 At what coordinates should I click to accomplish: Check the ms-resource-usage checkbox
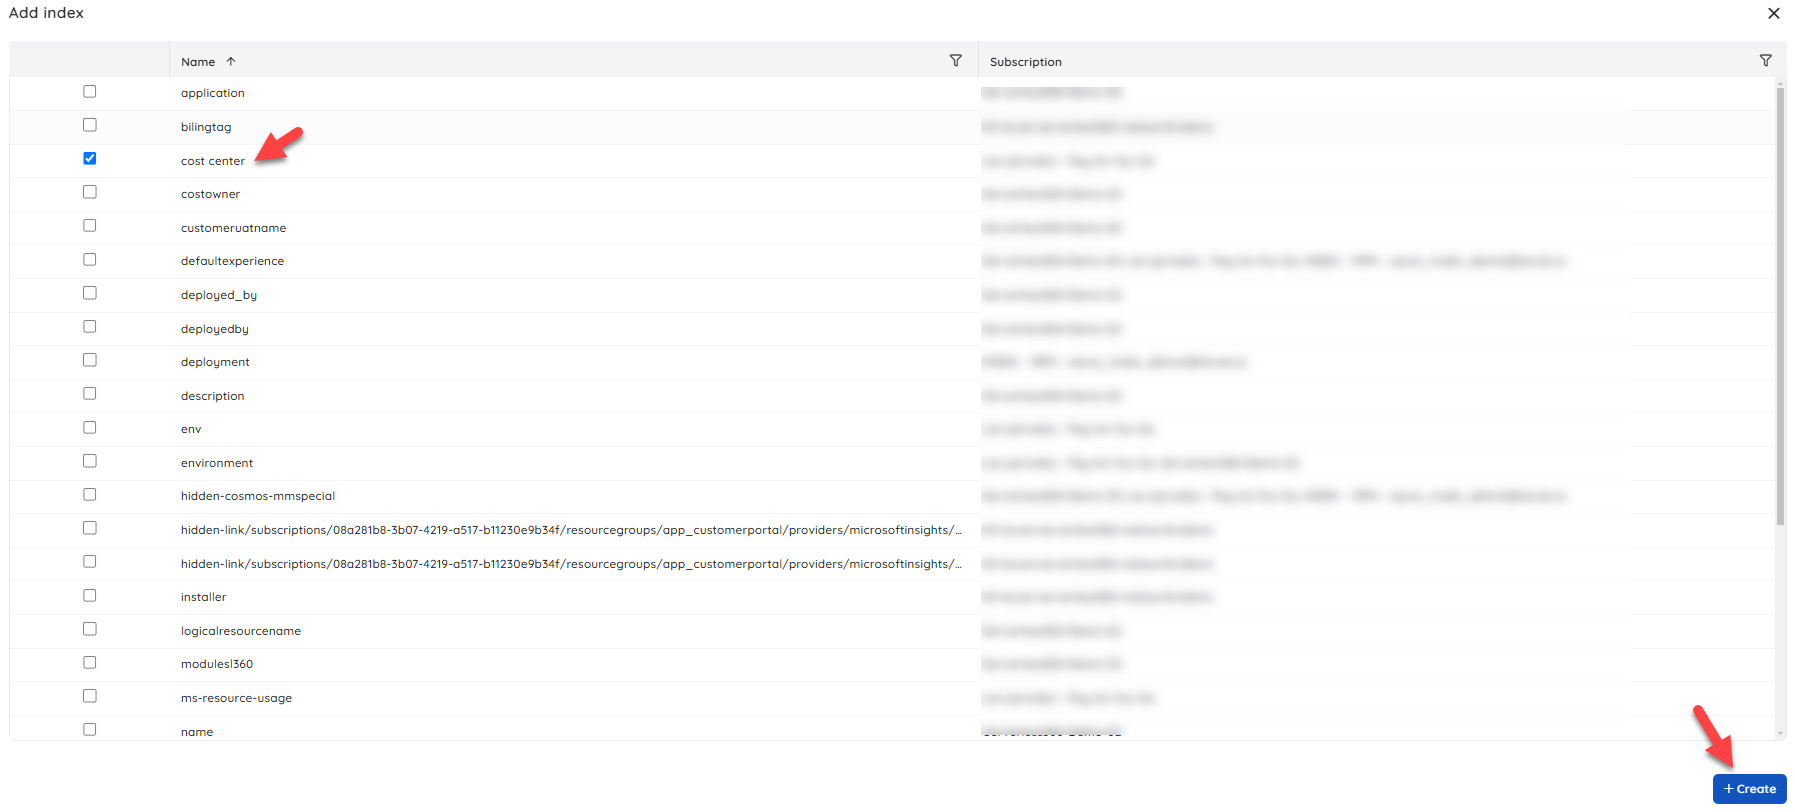(x=90, y=696)
